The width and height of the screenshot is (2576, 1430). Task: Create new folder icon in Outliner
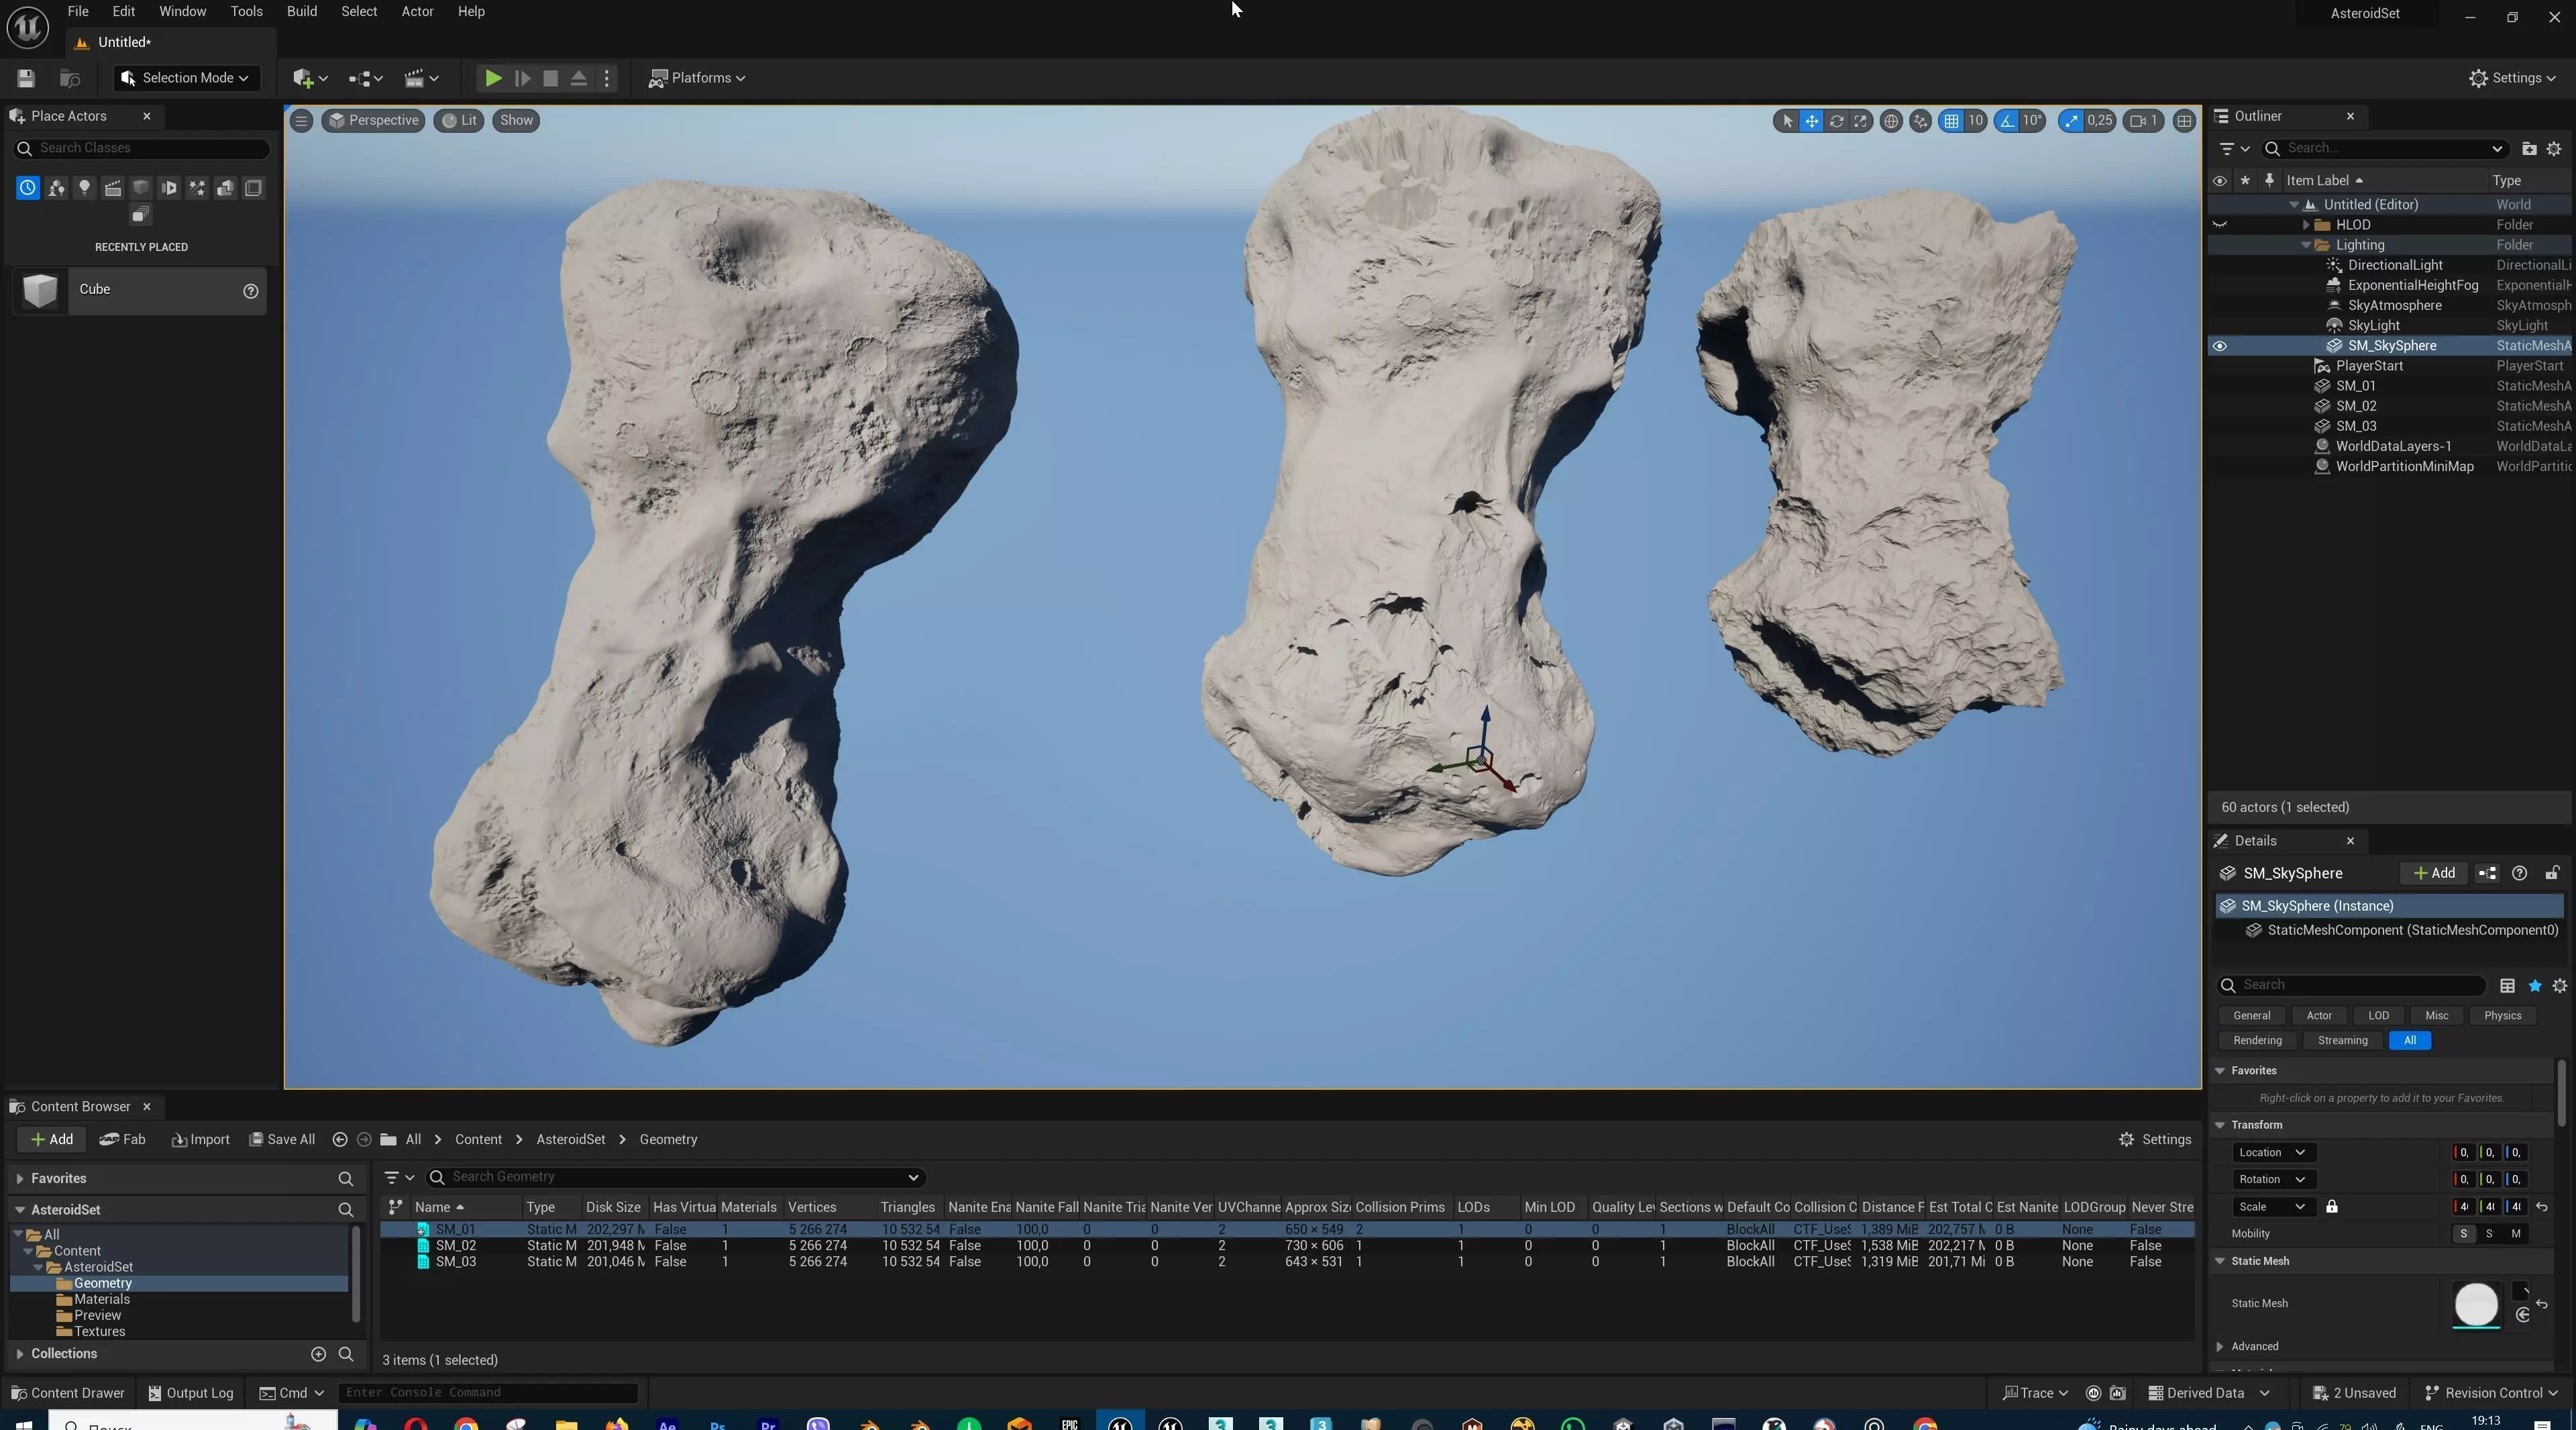[x=2529, y=149]
